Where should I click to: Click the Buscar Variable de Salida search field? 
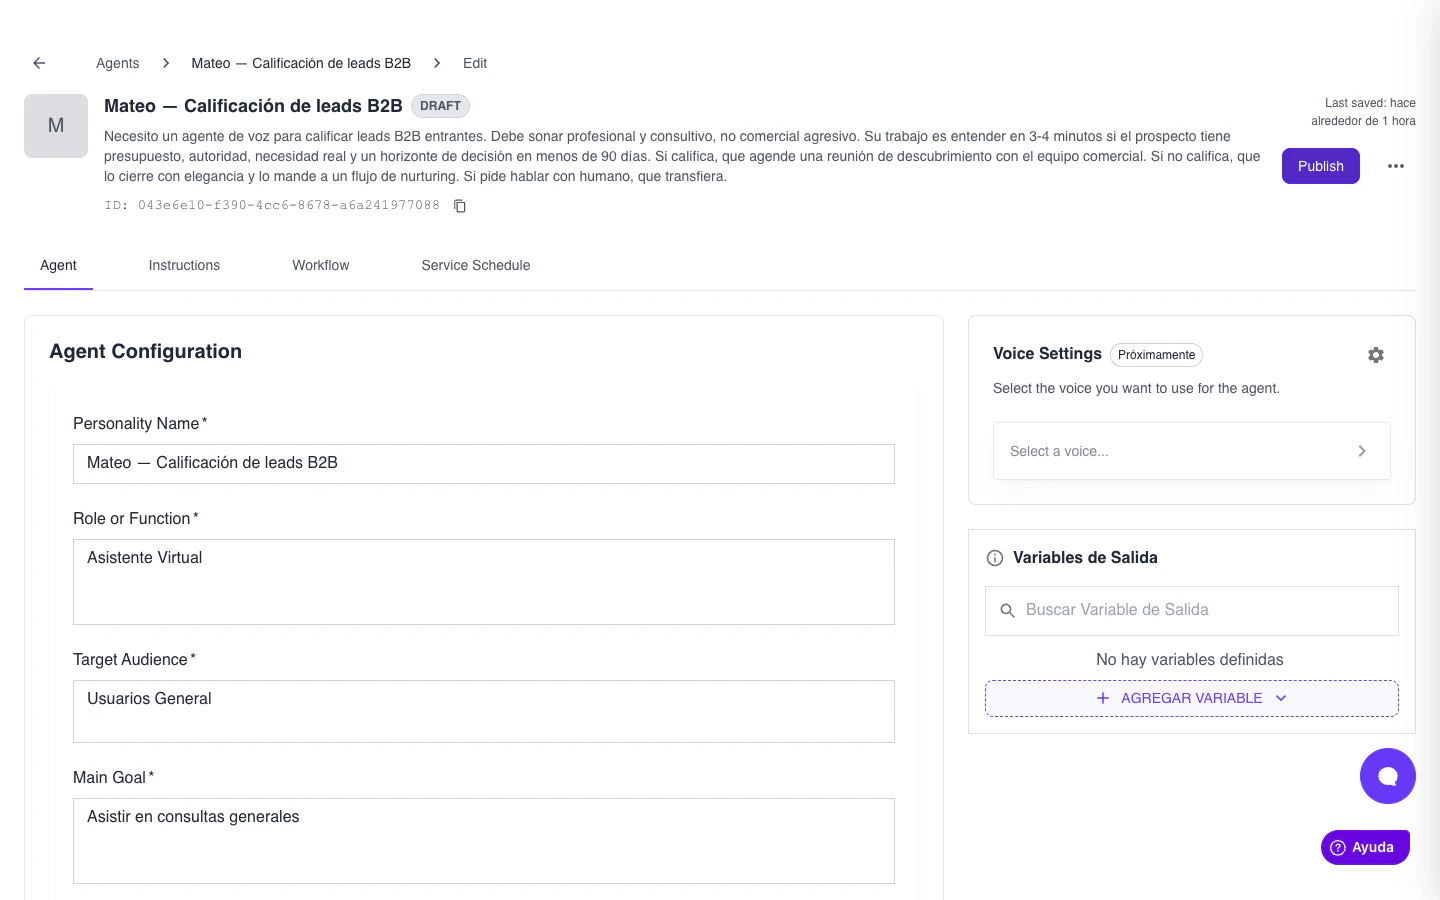click(1150, 610)
